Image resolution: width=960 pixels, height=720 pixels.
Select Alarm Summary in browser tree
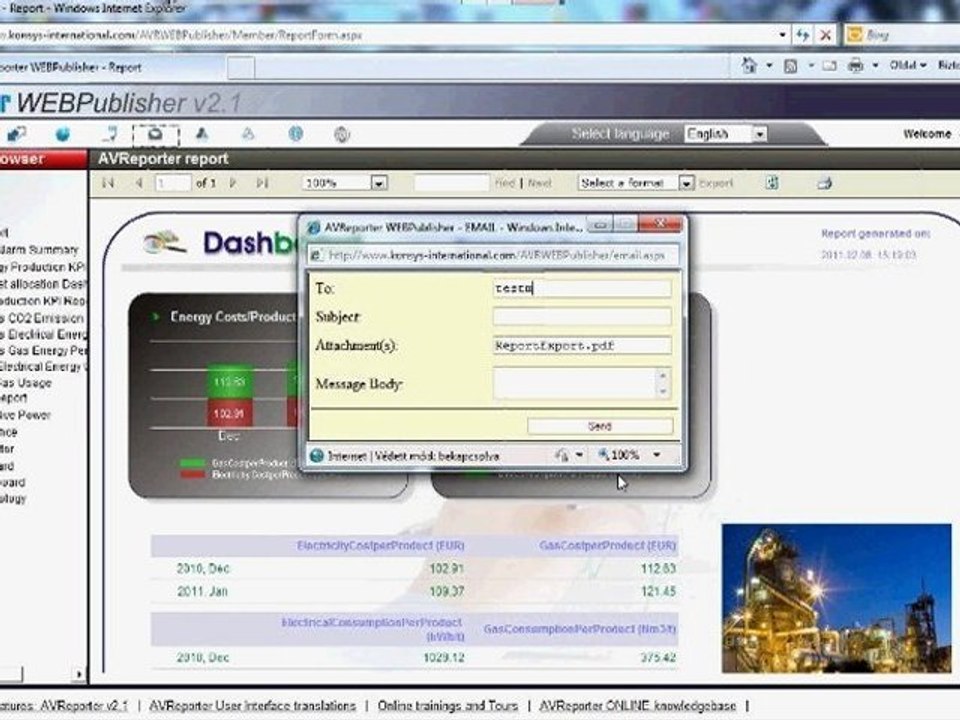(39, 250)
